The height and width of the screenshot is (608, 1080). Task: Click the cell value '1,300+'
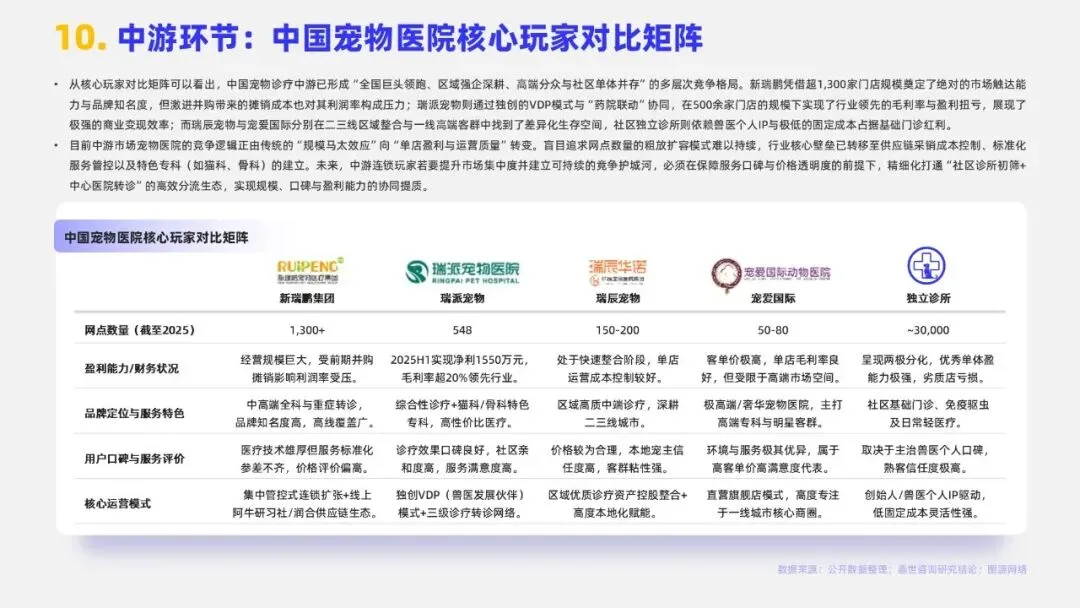[x=307, y=330]
